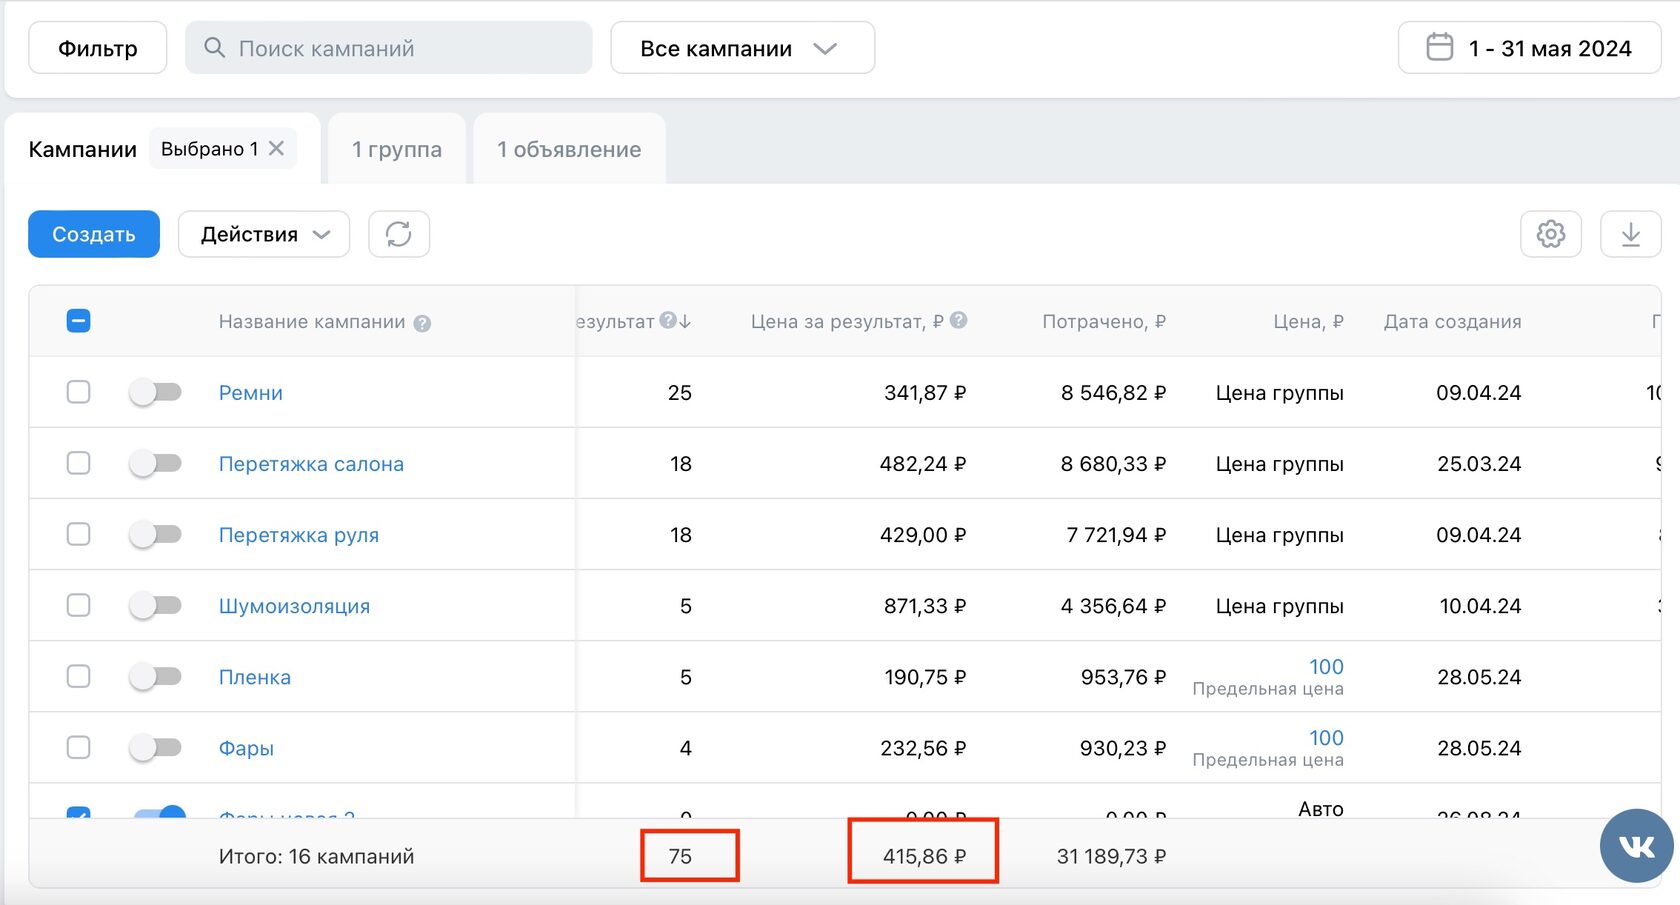
Task: Click the sort arrow in Результат header
Action: [685, 321]
